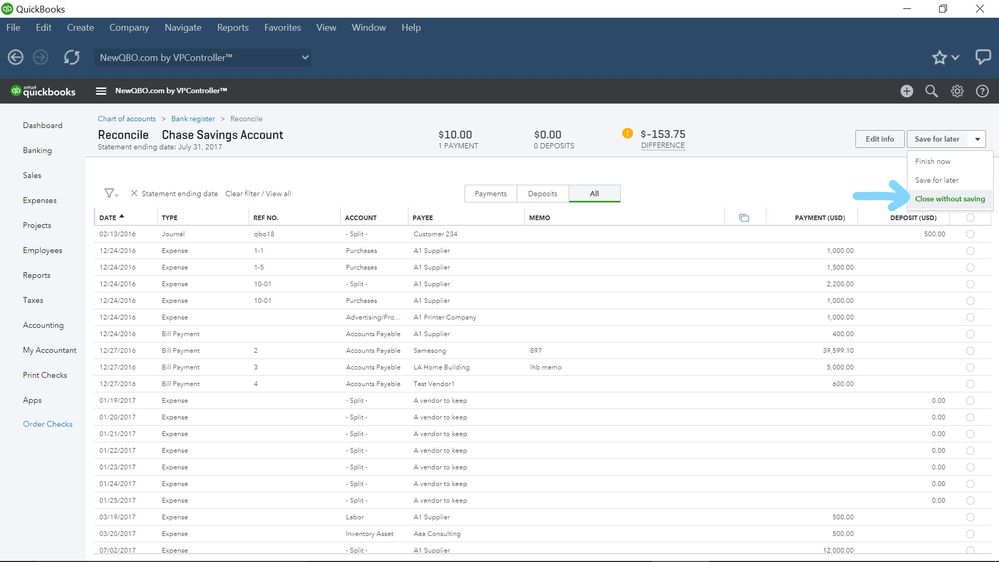Click the forward navigation arrow icon
This screenshot has width=999, height=562.
point(40,57)
